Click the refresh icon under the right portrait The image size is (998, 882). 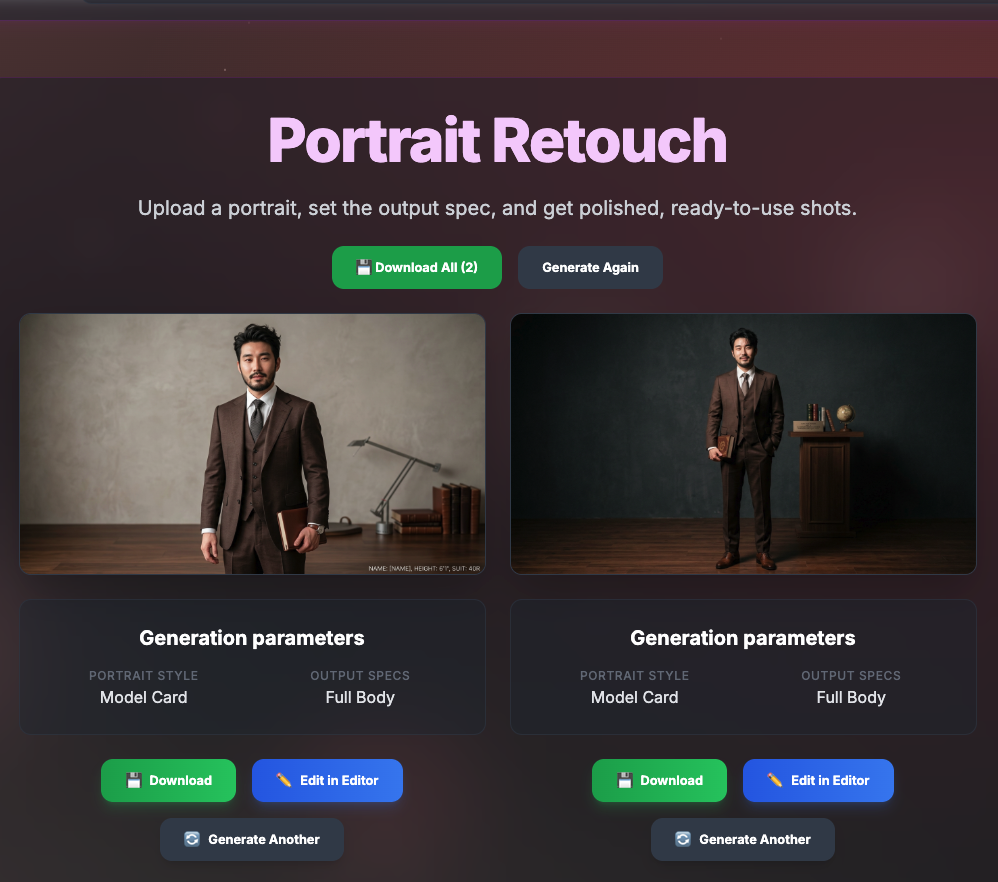[683, 840]
